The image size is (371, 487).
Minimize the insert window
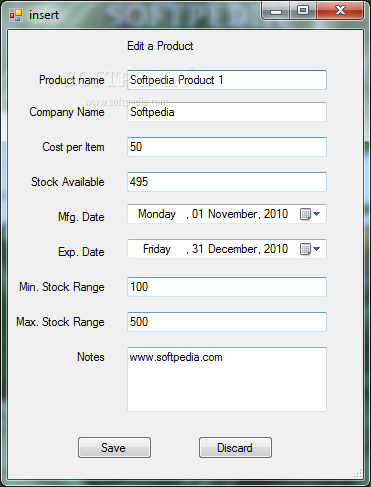coord(276,11)
